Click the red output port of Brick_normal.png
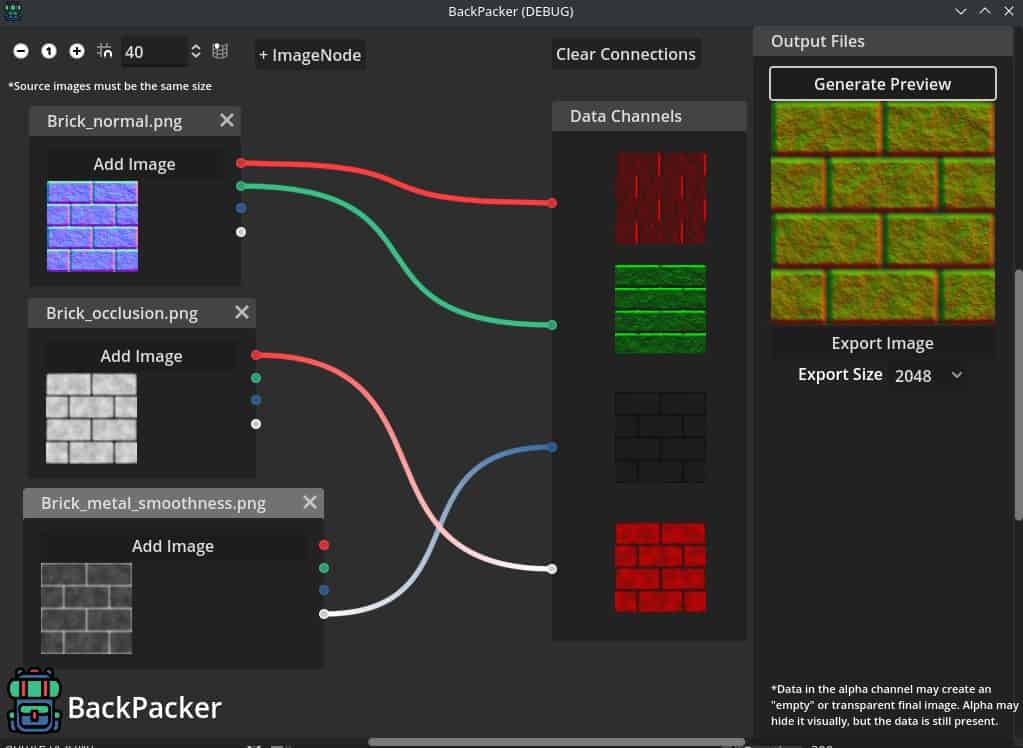The width and height of the screenshot is (1023, 748). pyautogui.click(x=241, y=163)
